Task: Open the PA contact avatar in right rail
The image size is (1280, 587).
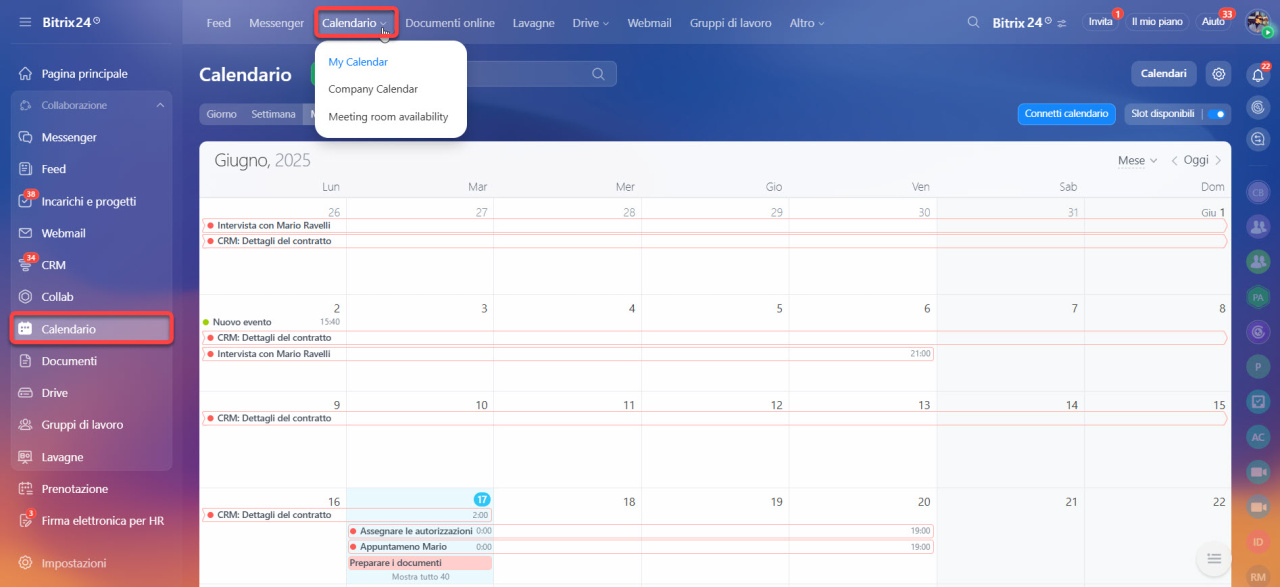Action: (1259, 297)
